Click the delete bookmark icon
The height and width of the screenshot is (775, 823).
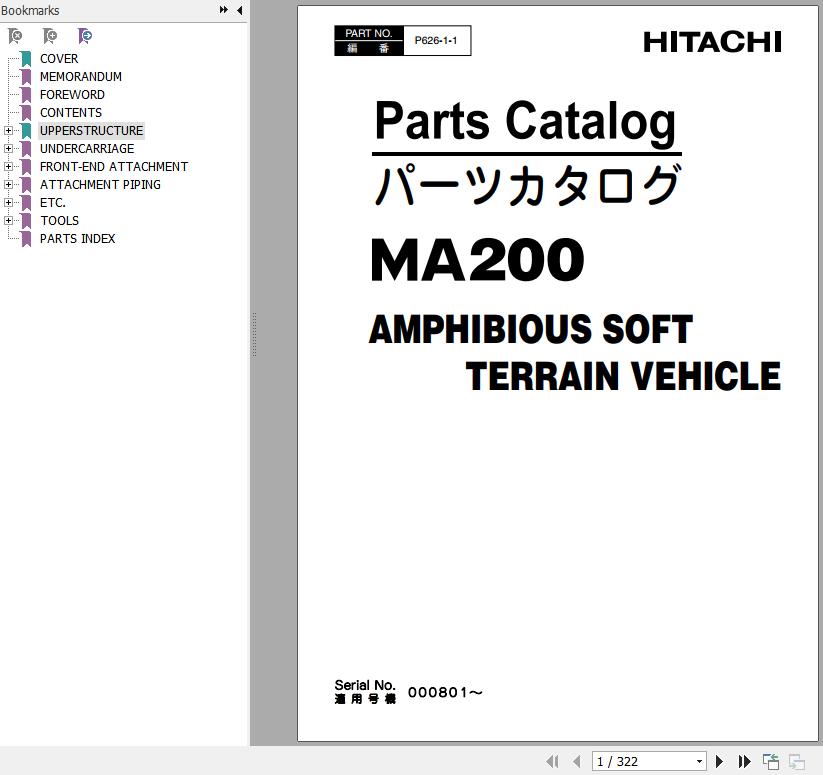(x=15, y=36)
